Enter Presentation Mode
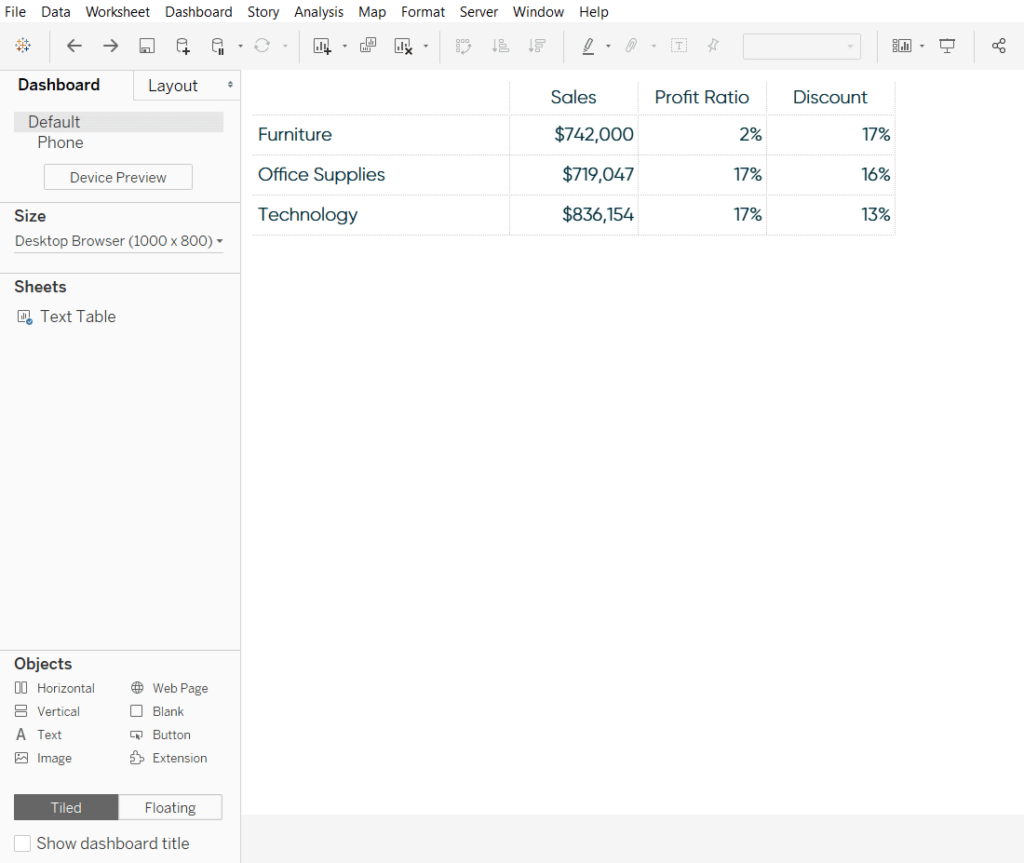Image resolution: width=1024 pixels, height=863 pixels. (x=946, y=45)
